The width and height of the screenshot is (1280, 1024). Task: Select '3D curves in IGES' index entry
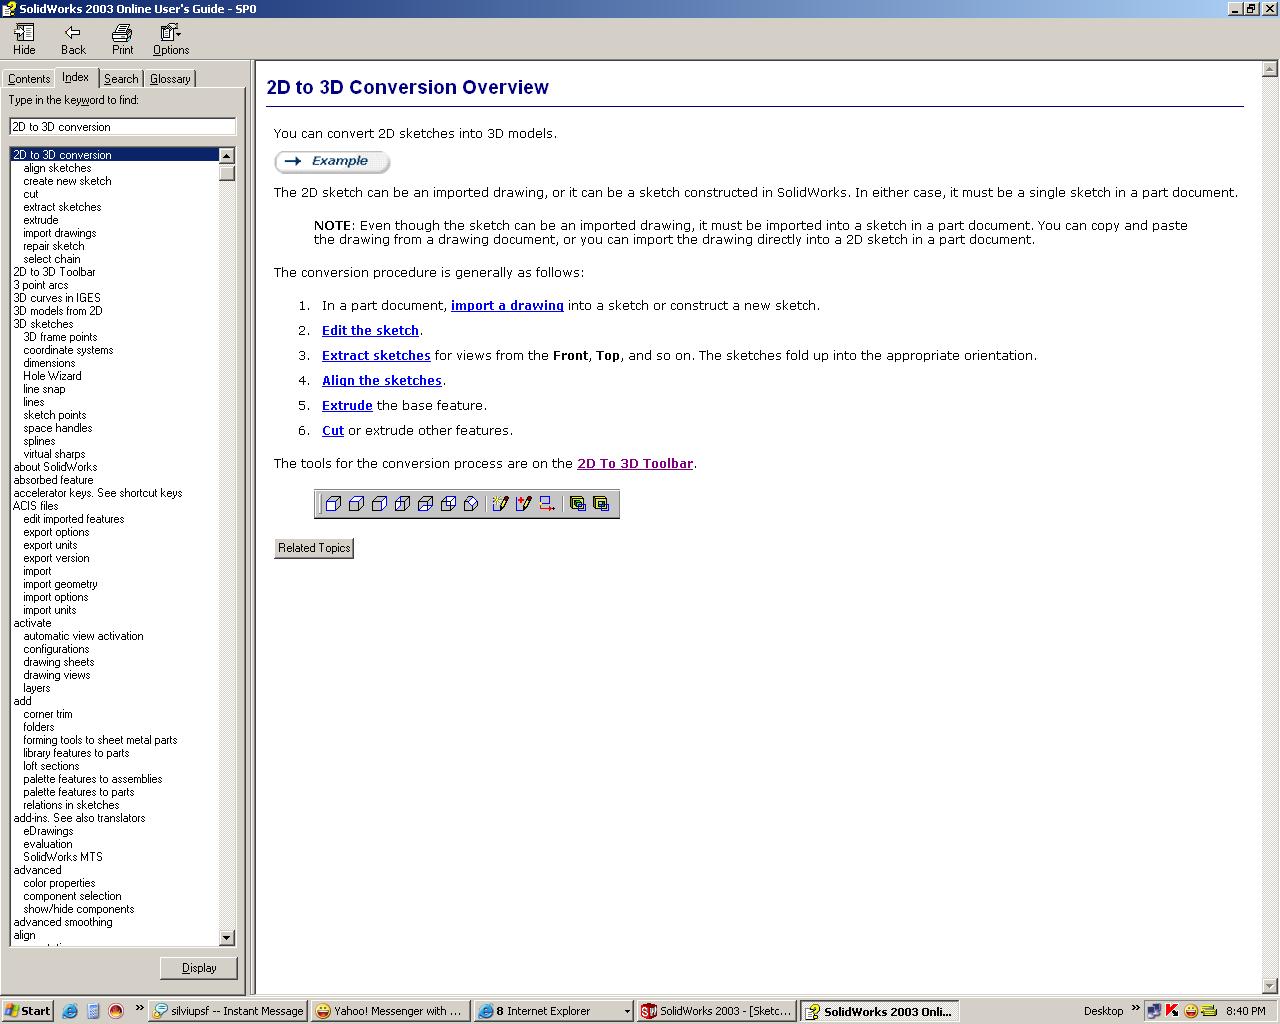click(x=57, y=298)
